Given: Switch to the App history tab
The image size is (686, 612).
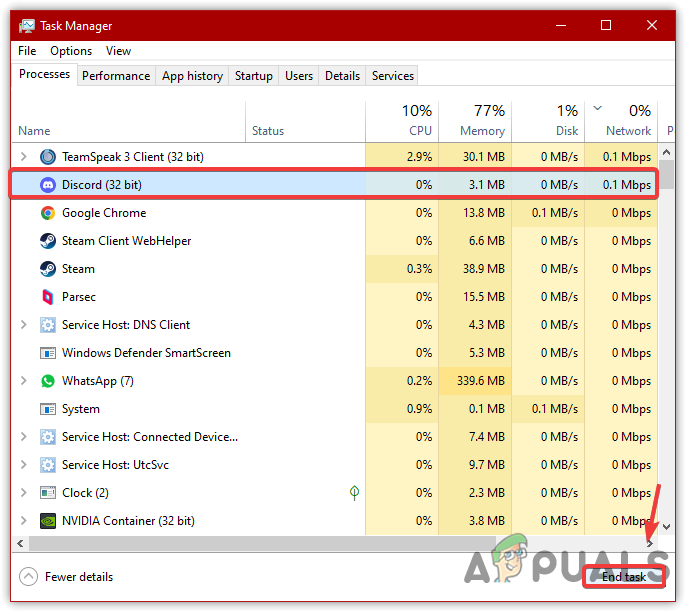Looking at the screenshot, I should click(x=192, y=76).
